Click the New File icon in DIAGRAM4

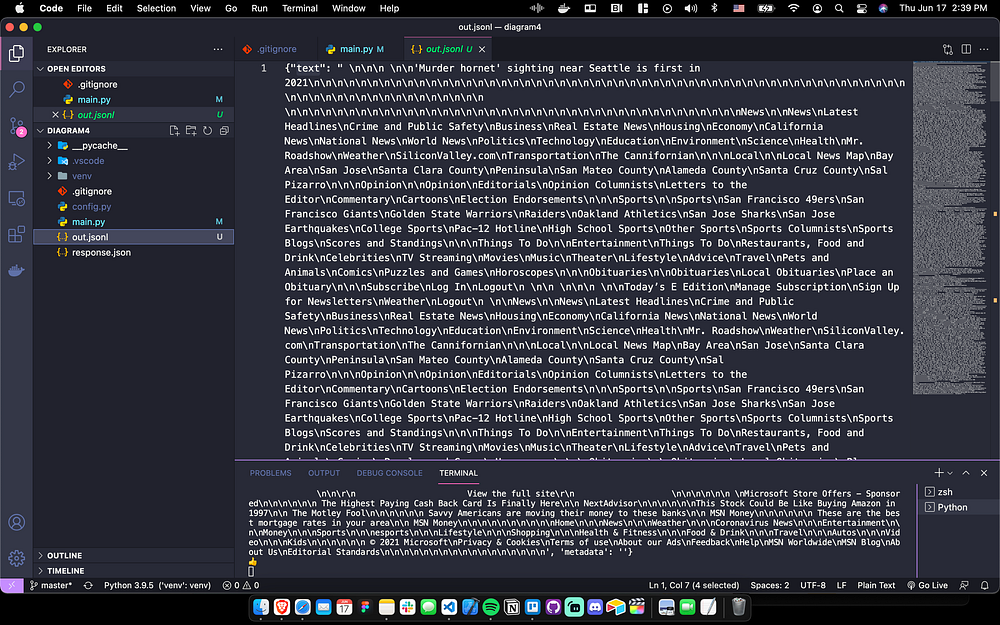(x=174, y=131)
